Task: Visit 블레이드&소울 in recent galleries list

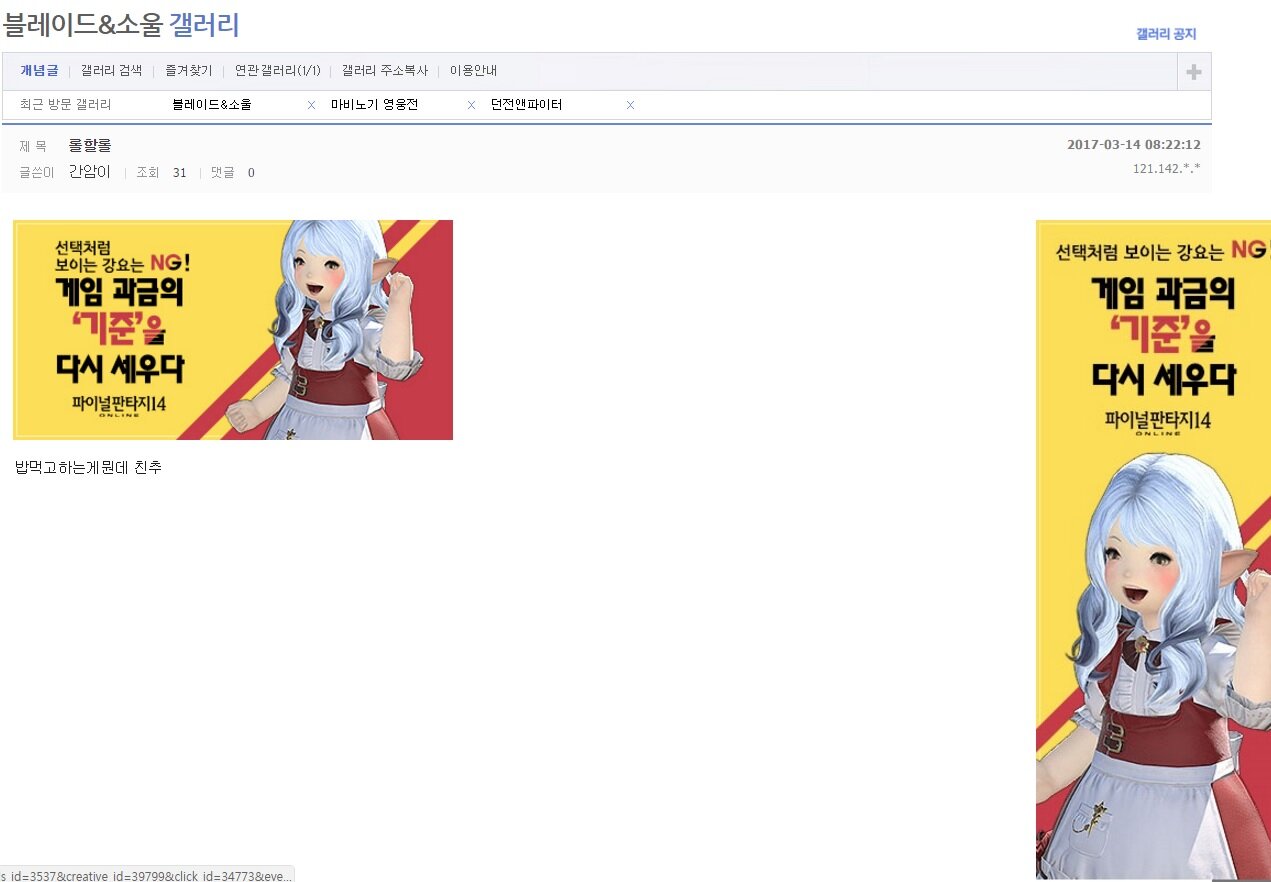Action: click(x=212, y=105)
